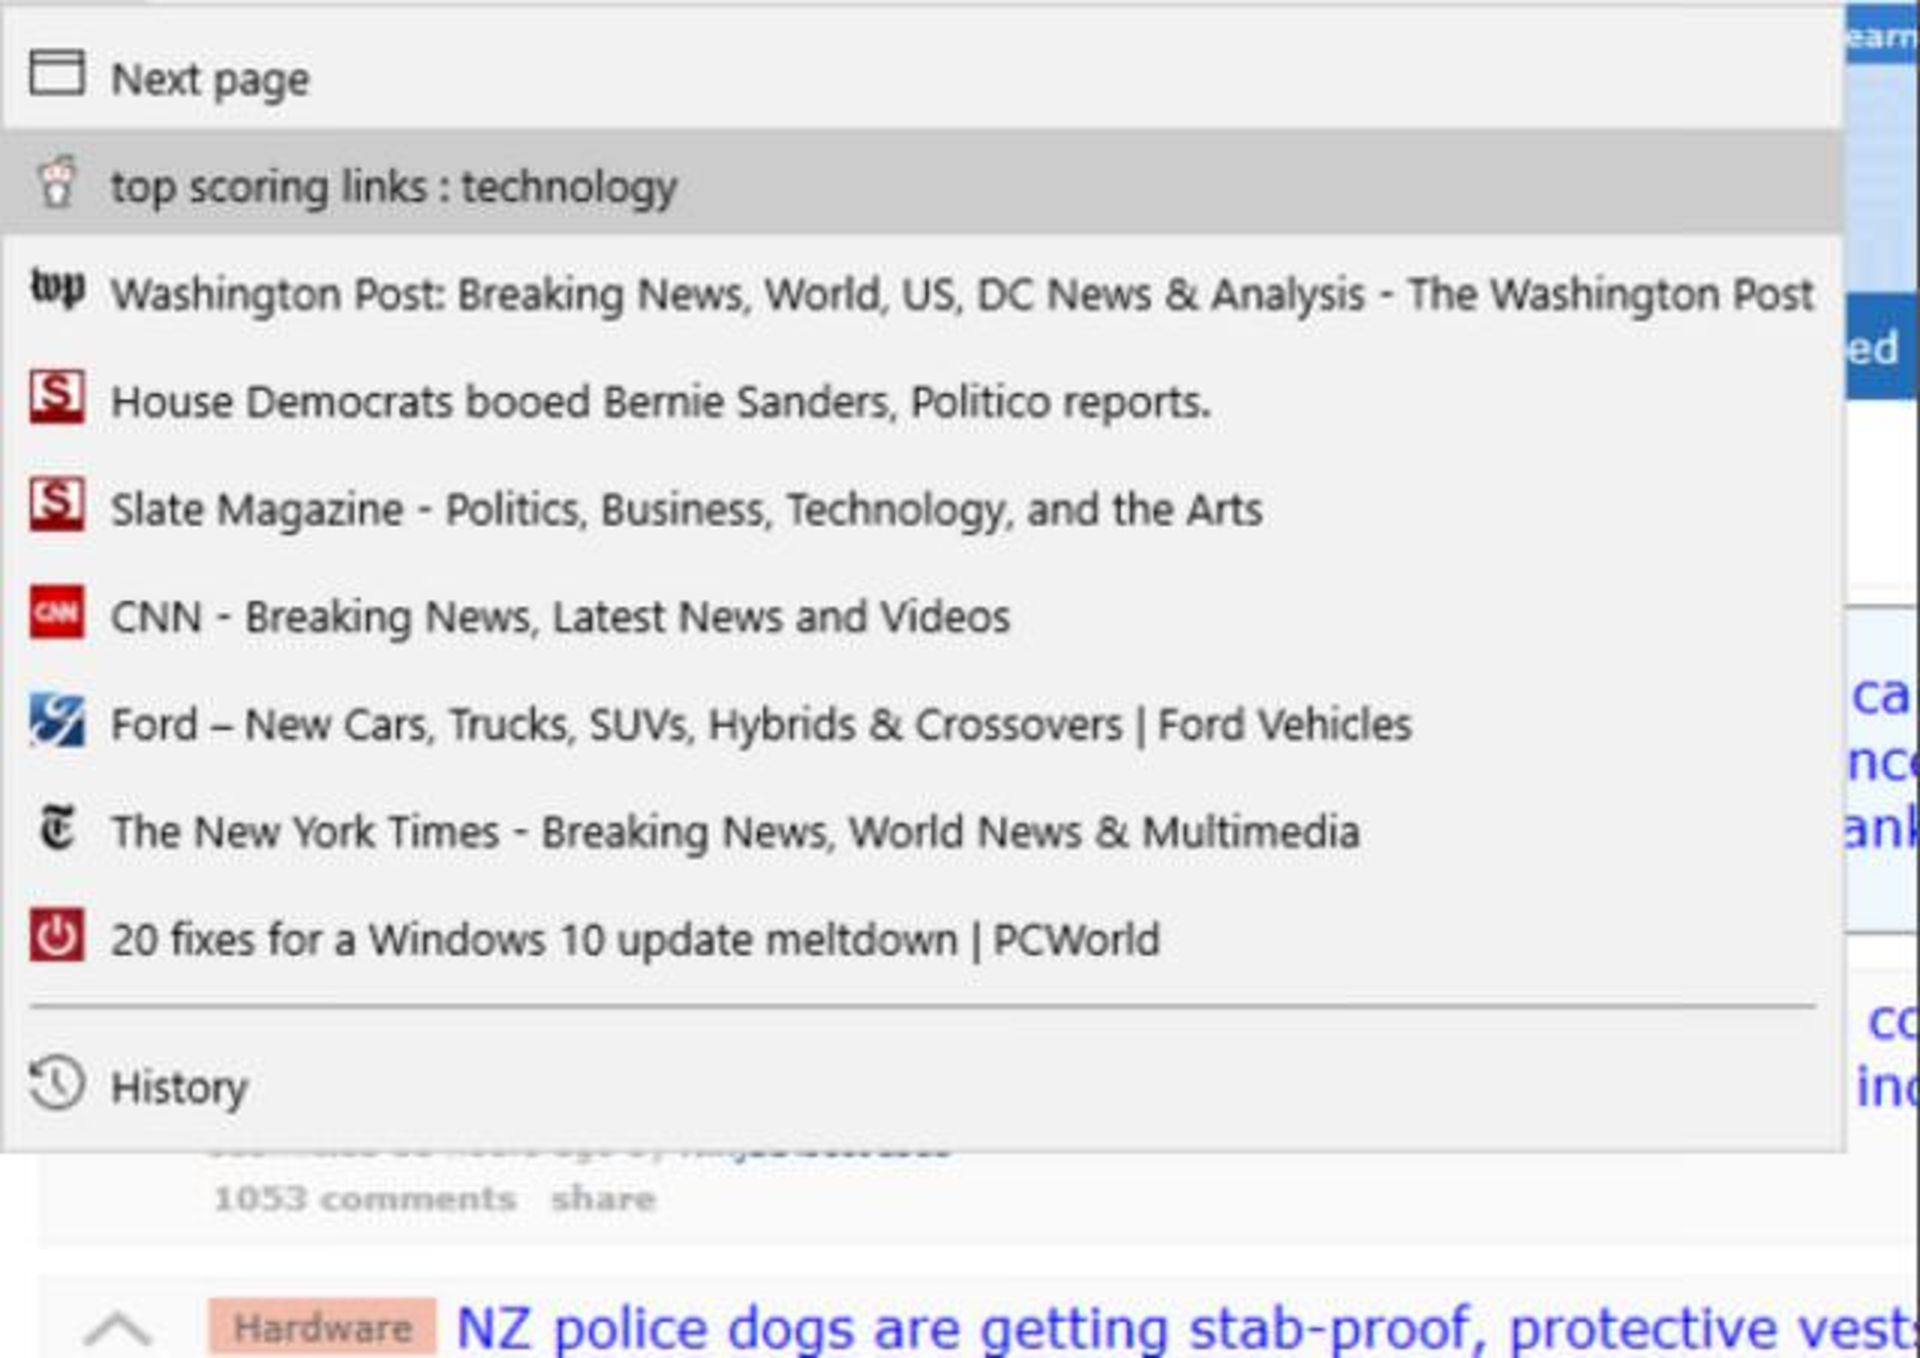
Task: Click the New York Times T icon
Action: (x=56, y=828)
